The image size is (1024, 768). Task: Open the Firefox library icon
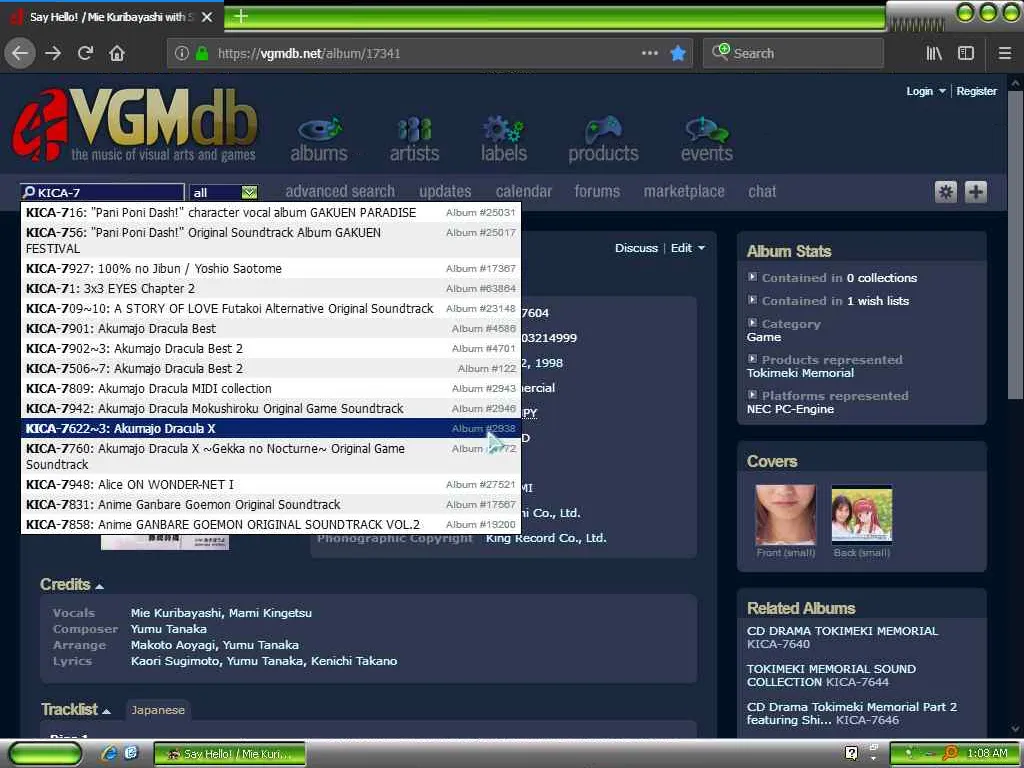[934, 53]
